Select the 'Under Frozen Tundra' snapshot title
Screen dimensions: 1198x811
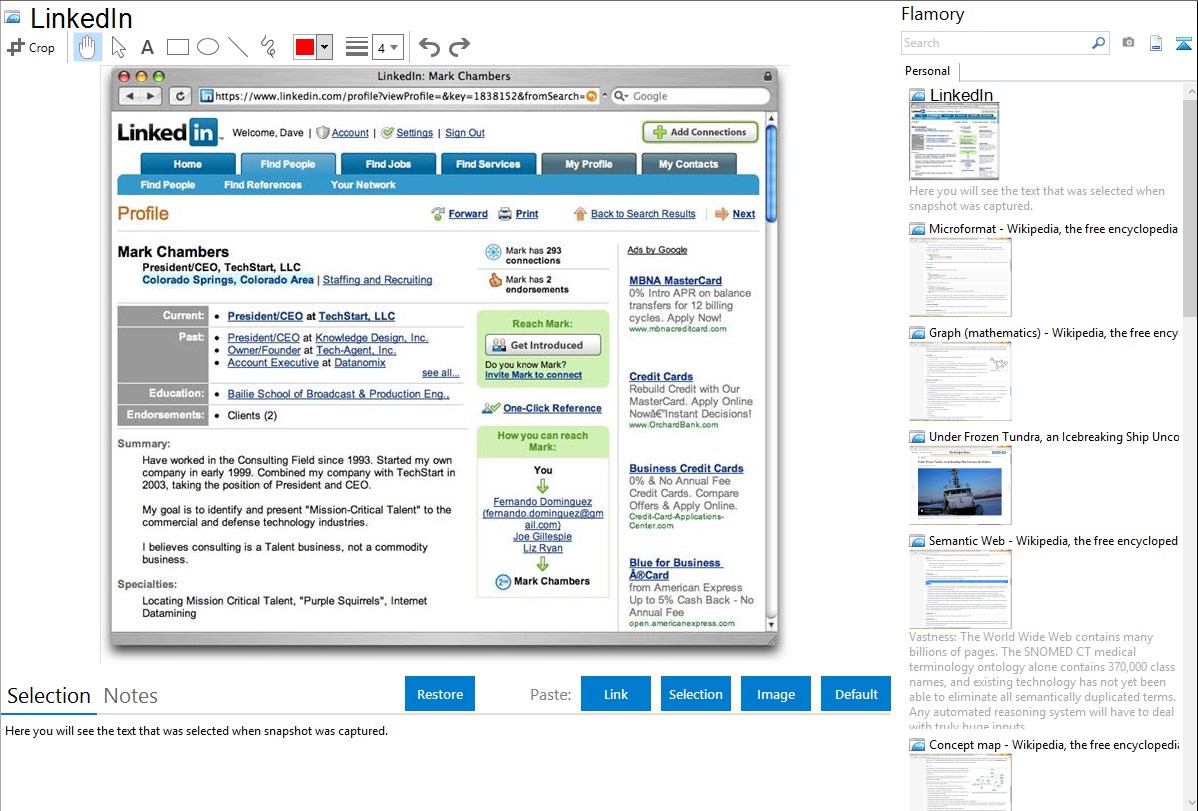click(1054, 436)
